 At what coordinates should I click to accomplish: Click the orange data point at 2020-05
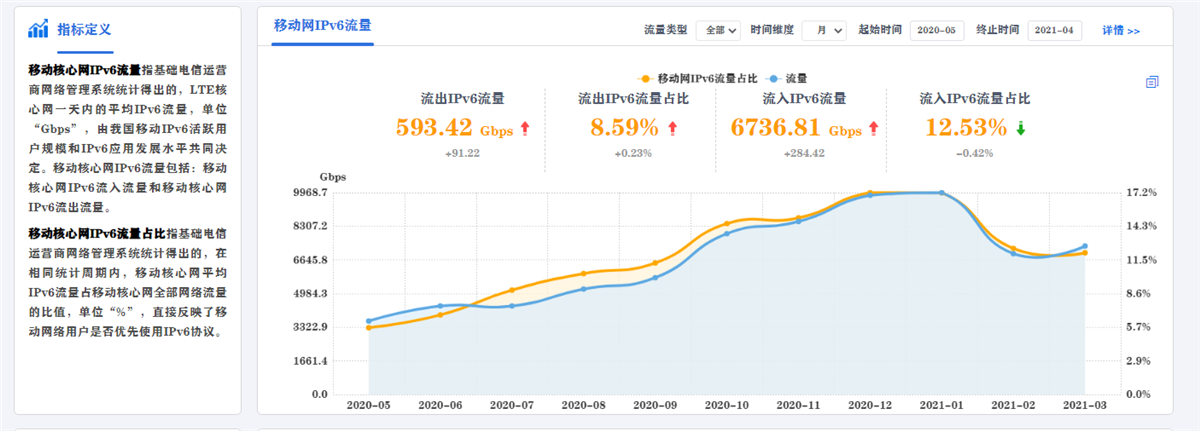(369, 327)
